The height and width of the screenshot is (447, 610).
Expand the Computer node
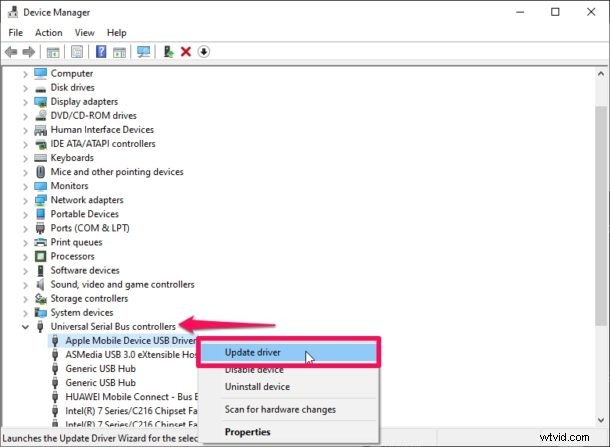[25, 74]
